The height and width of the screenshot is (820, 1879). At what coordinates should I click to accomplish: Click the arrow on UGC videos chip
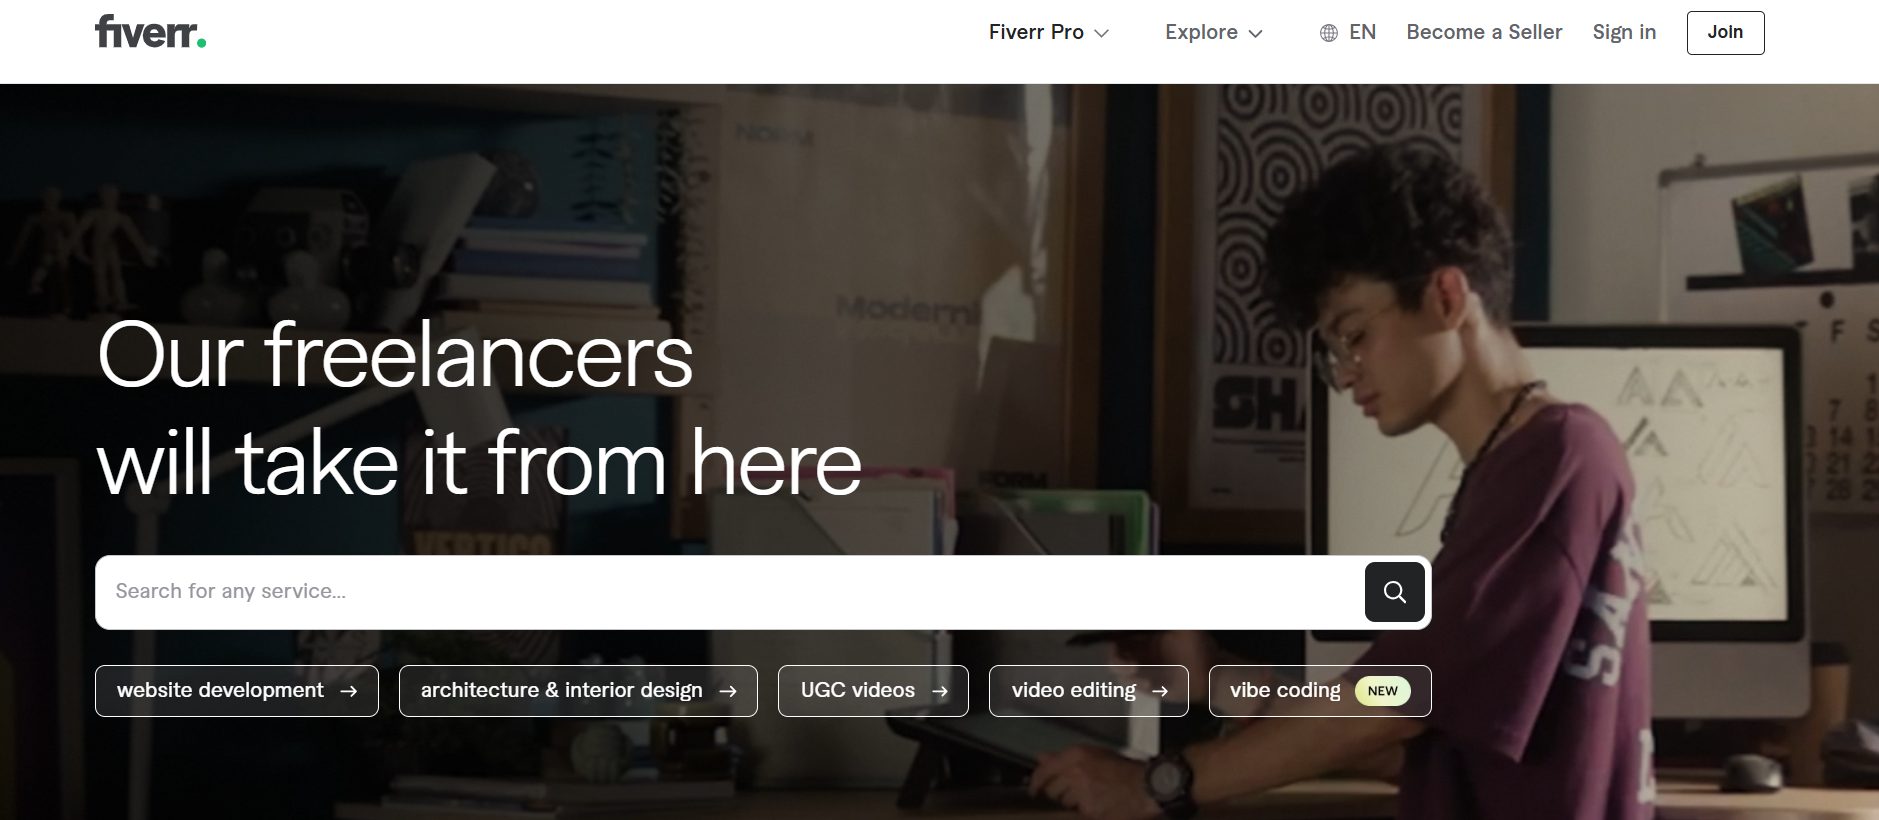pyautogui.click(x=939, y=691)
